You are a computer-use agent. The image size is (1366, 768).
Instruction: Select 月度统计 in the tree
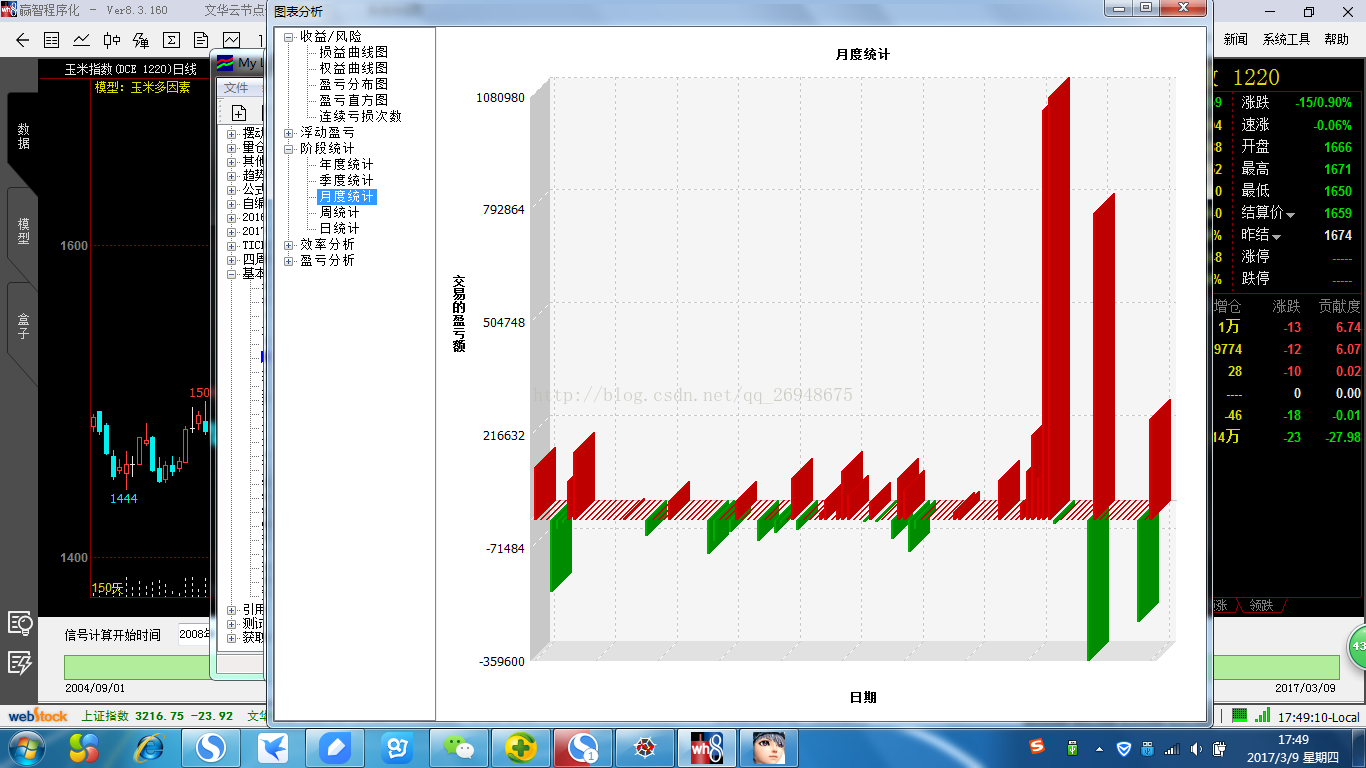(x=347, y=197)
